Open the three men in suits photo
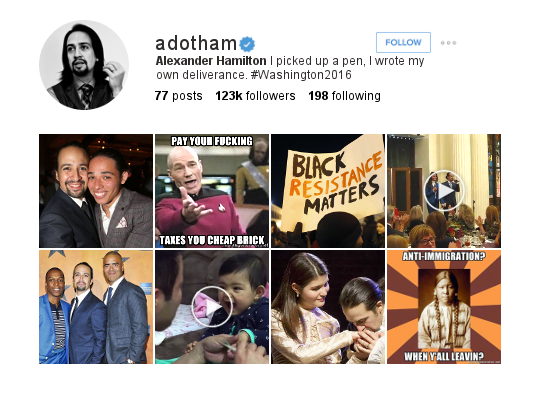The width and height of the screenshot is (540, 400). [96, 307]
